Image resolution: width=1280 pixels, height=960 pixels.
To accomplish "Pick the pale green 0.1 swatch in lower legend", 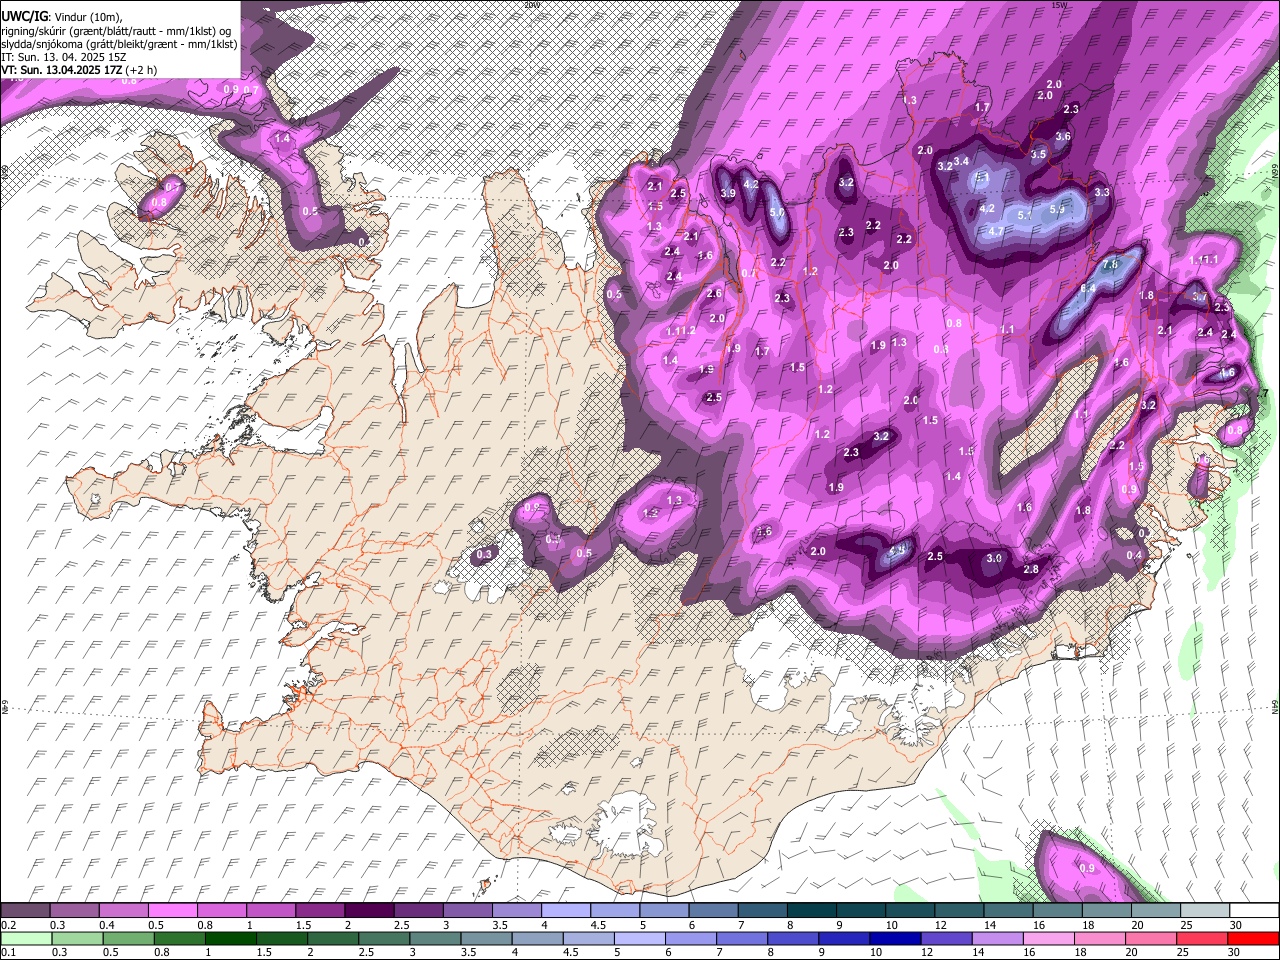I will point(26,938).
